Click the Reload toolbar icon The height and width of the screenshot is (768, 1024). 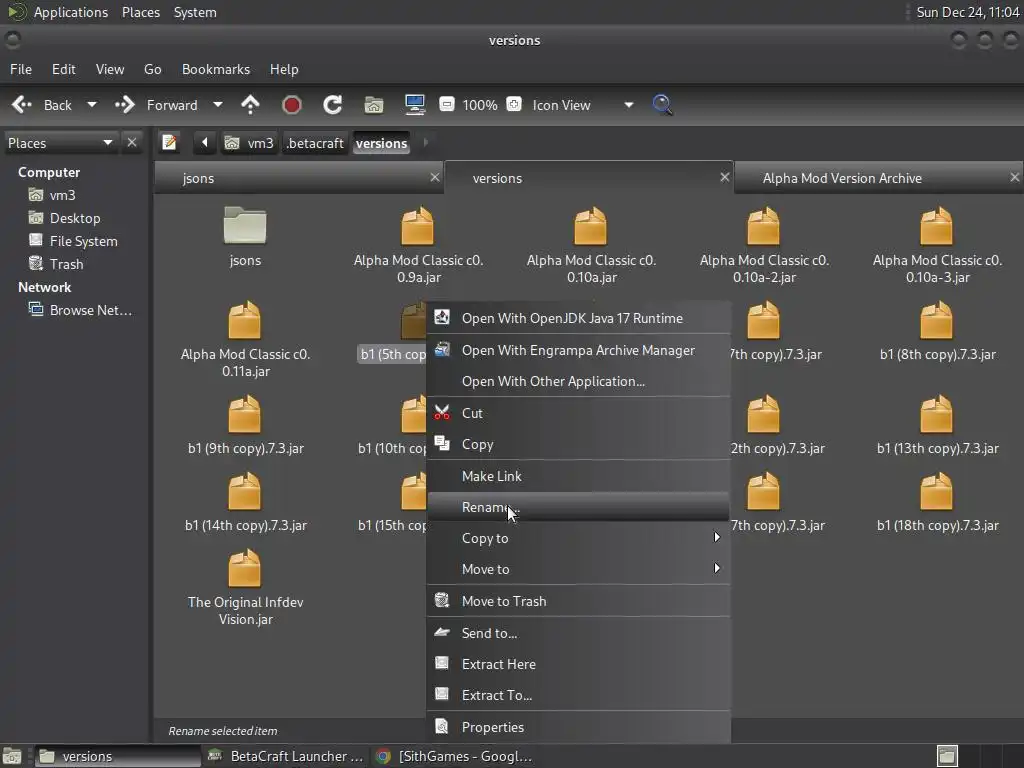pos(333,105)
